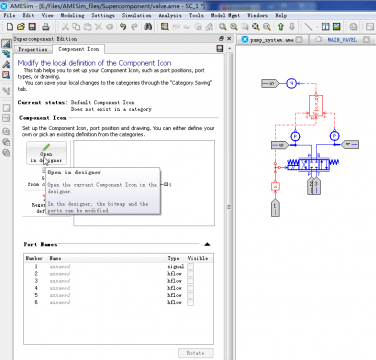Select the pump_system.ame document tab
This screenshot has height=360, width=376.
(271, 40)
